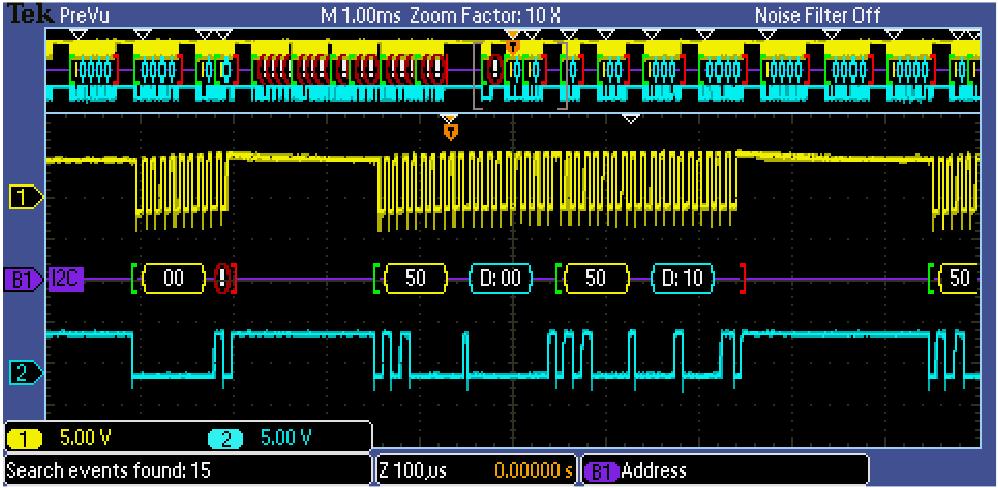The image size is (998, 488).
Task: Click the red error exclamation packet on bus
Action: [222, 279]
